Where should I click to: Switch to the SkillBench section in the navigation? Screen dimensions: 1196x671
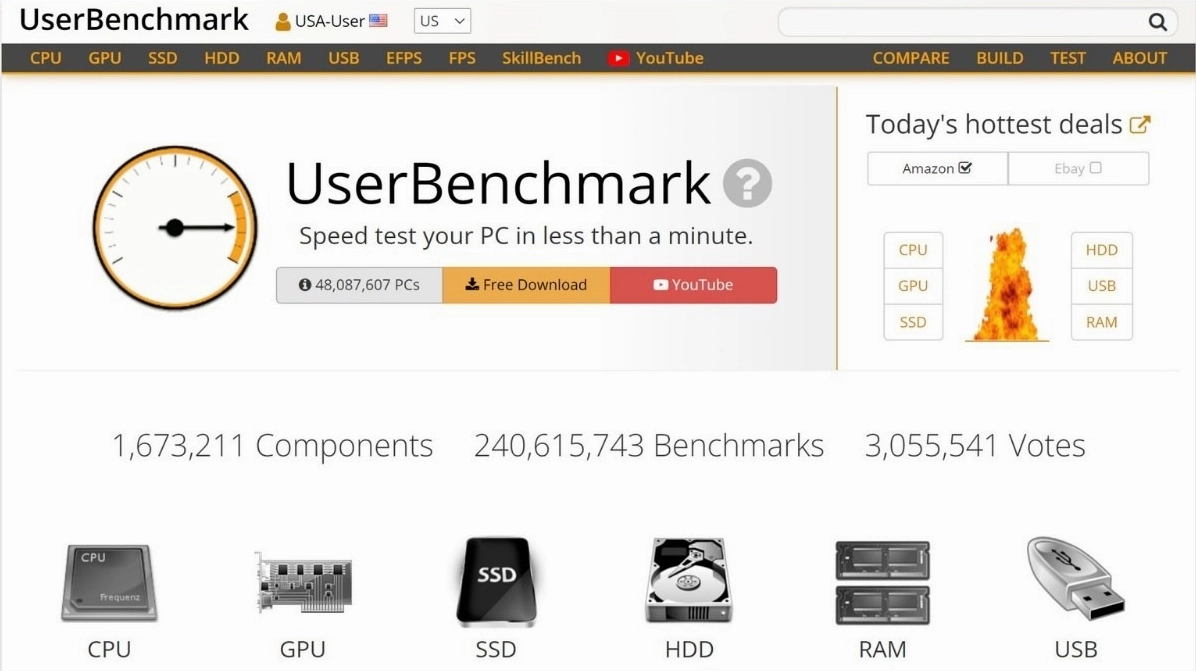point(541,58)
